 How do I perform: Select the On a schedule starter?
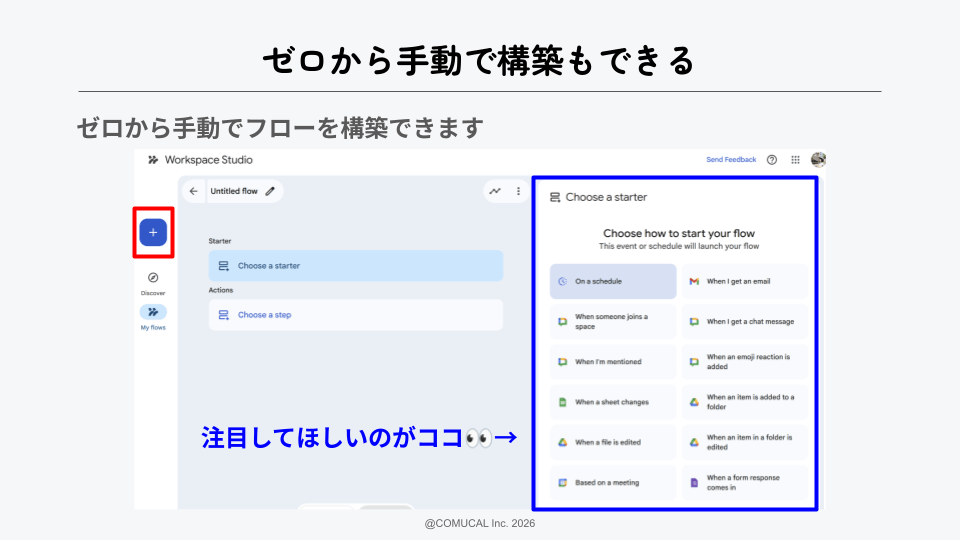pos(613,282)
